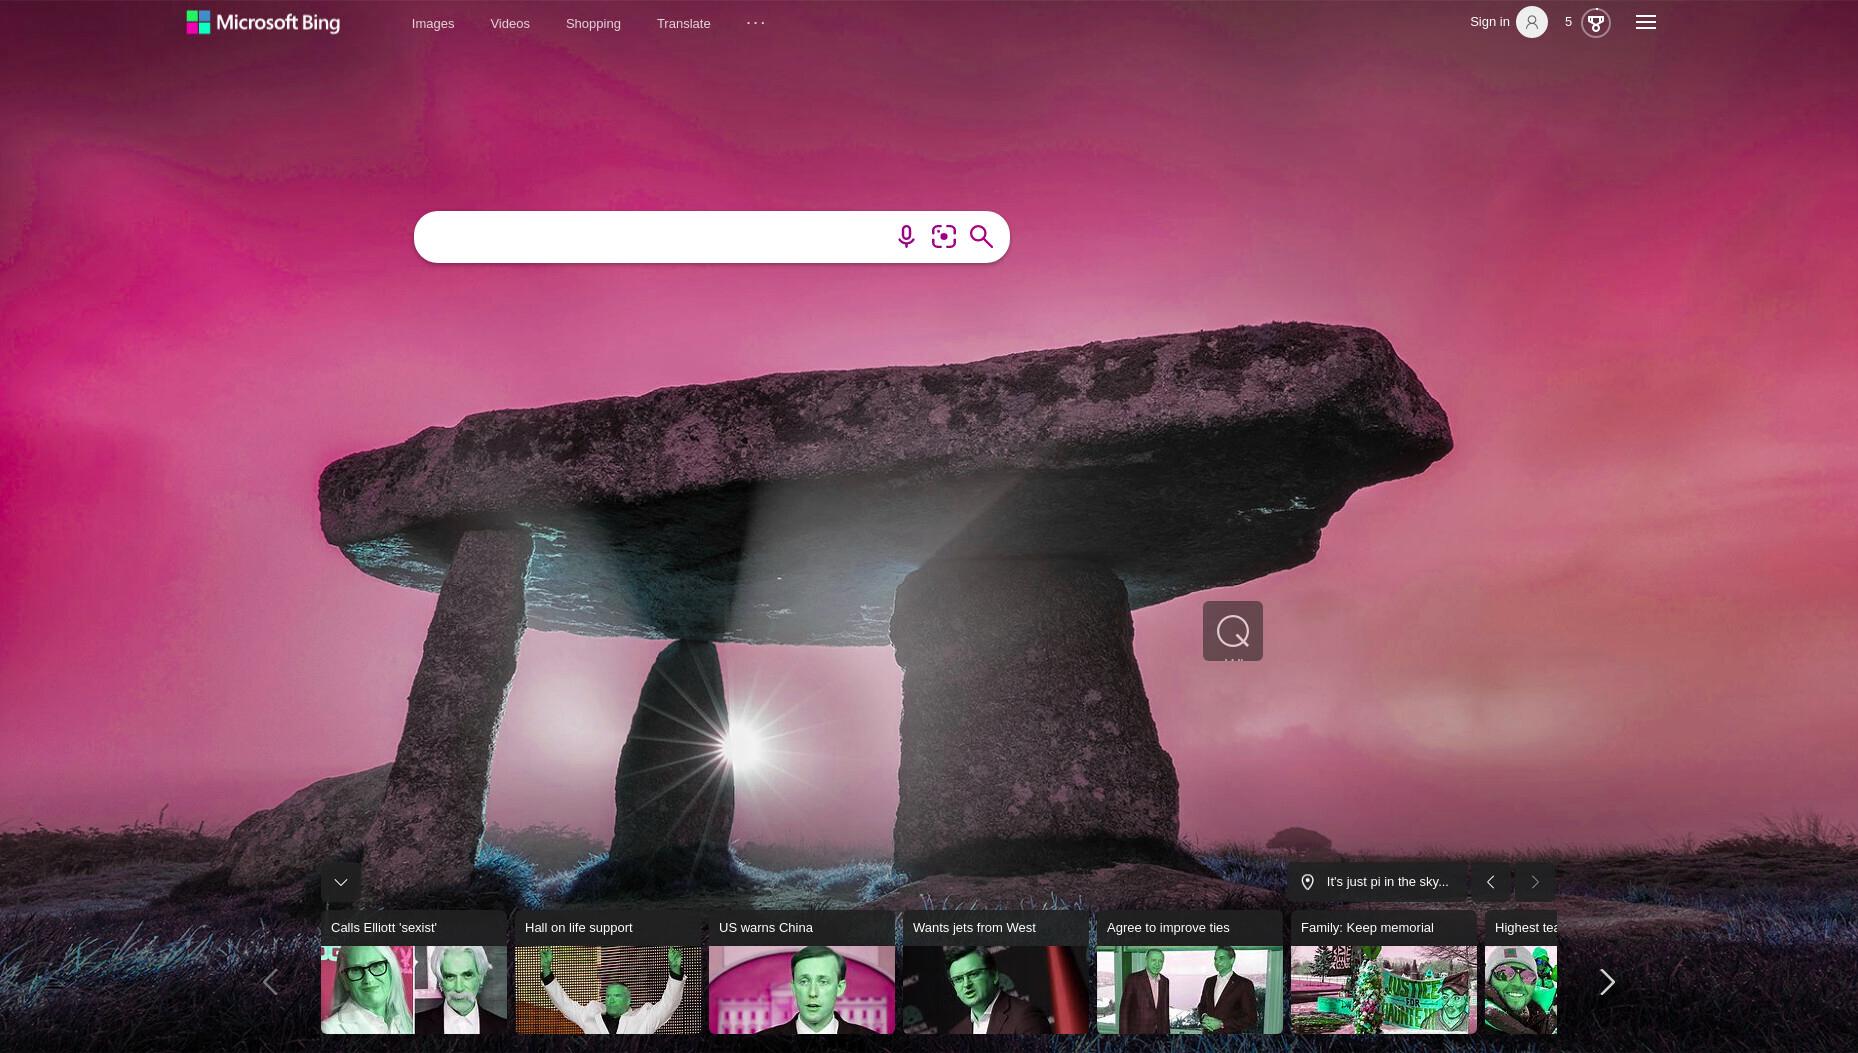
Task: Click the thumbnail under Wants jets from West
Action: 996,990
